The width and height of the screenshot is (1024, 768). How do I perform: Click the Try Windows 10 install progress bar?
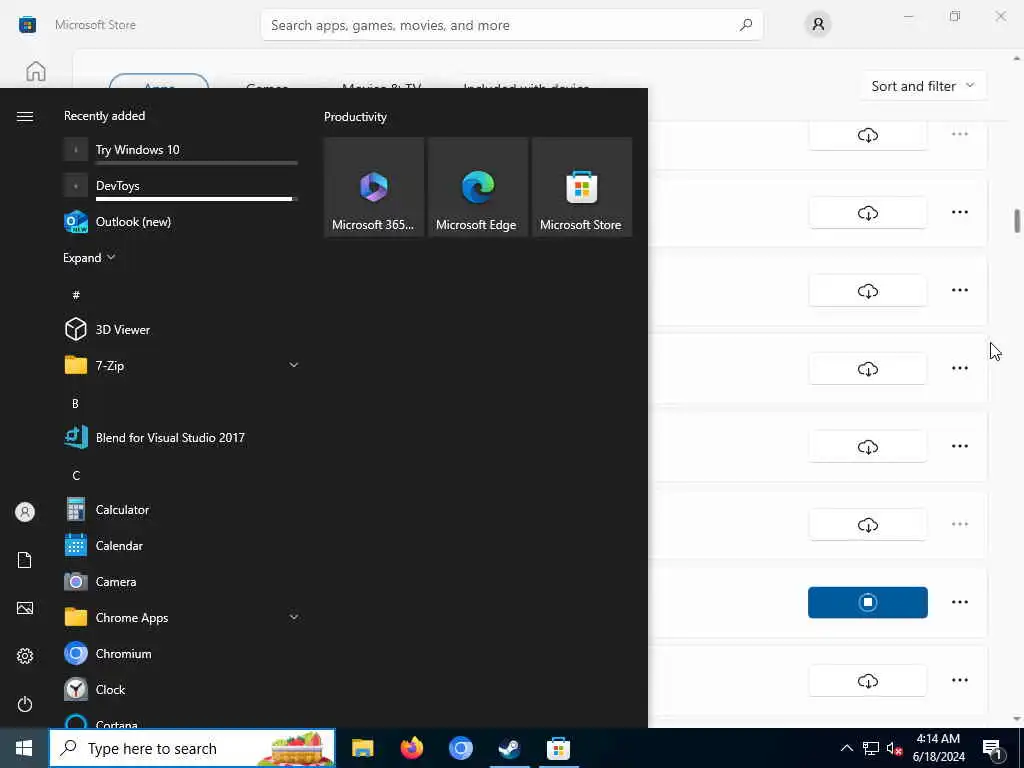click(197, 163)
